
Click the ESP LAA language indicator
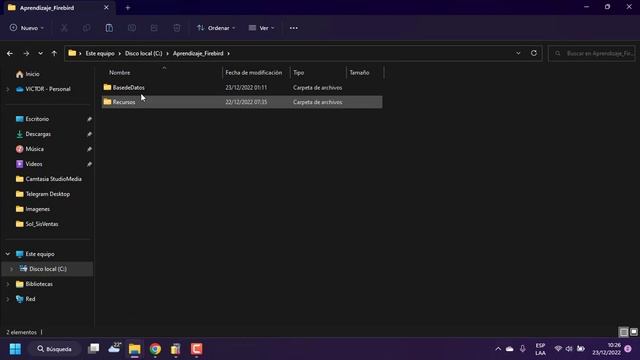[540, 349]
